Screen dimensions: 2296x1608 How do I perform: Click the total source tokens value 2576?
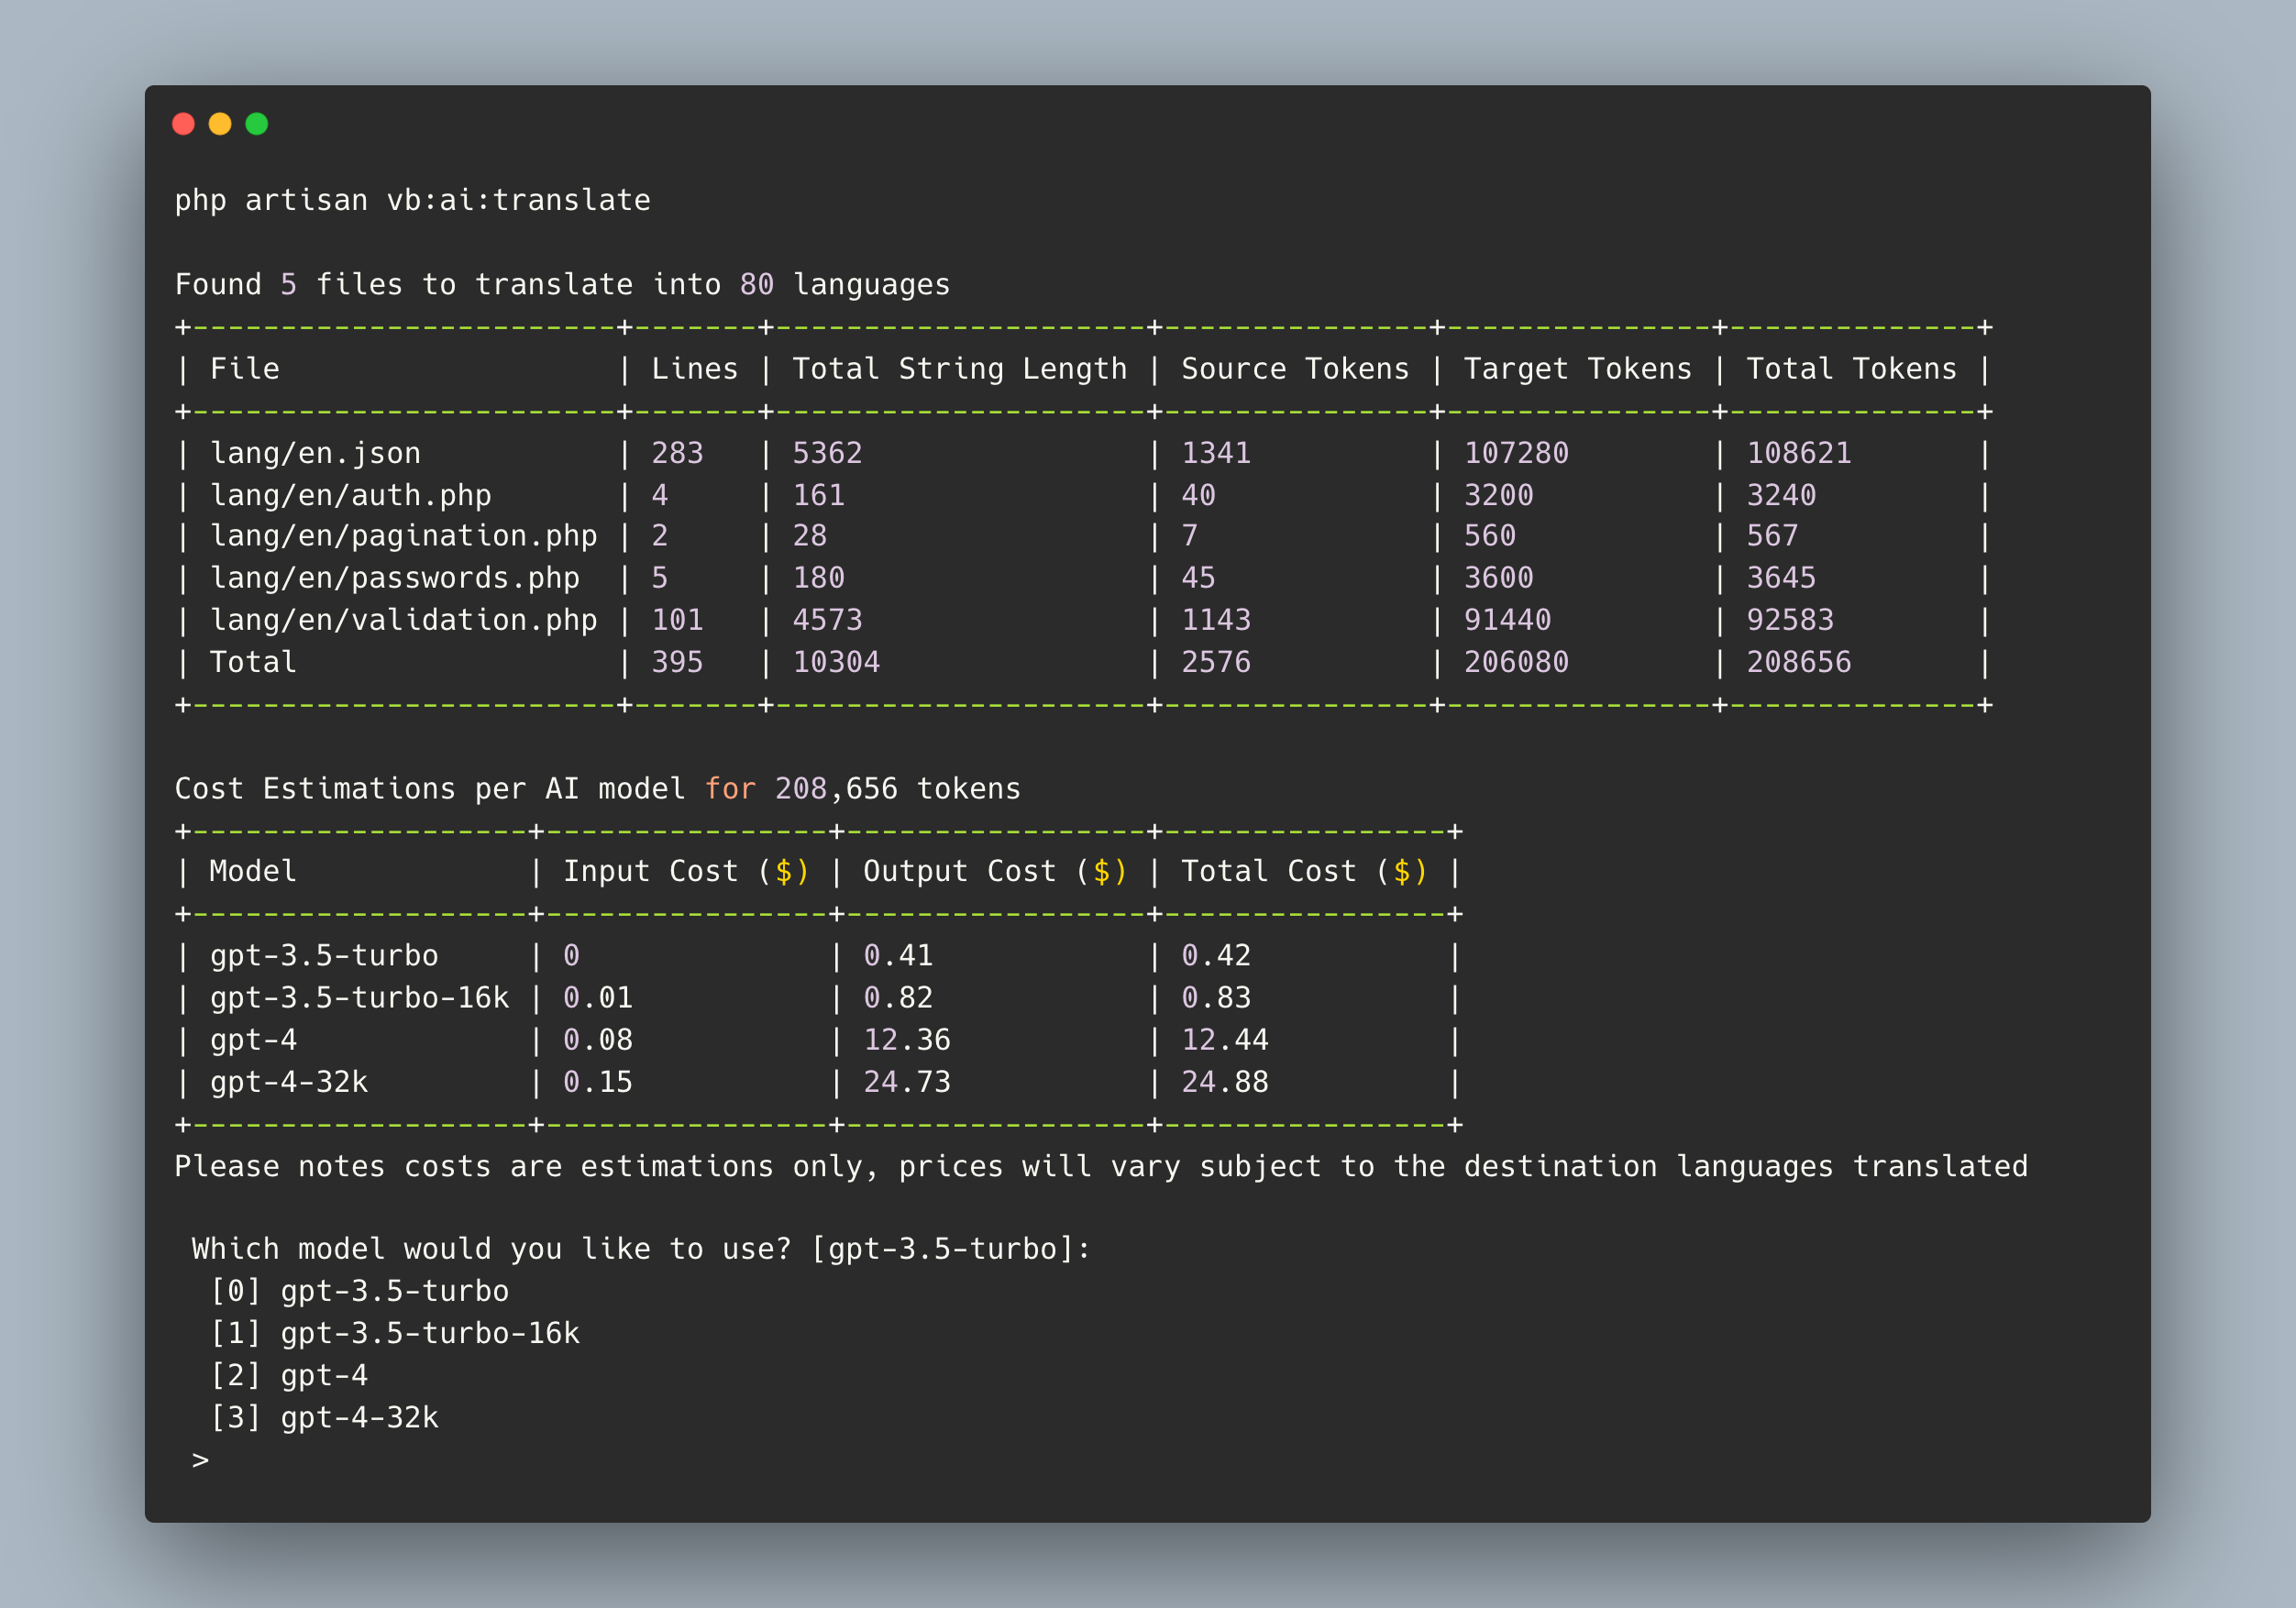click(1216, 663)
